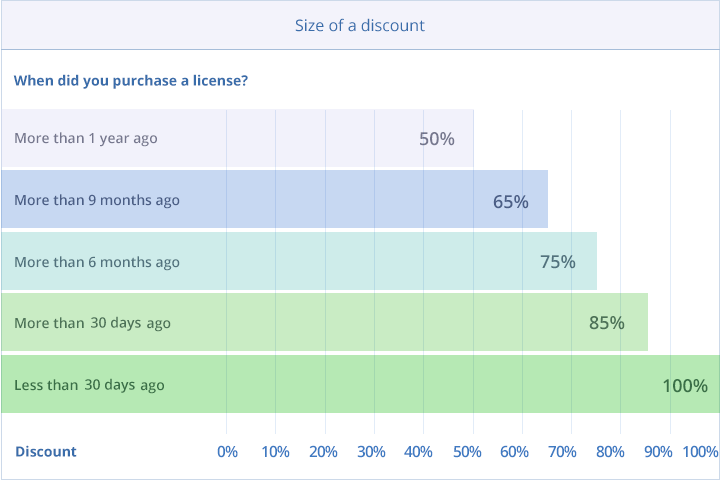This screenshot has height=486, width=720.
Task: Click the "More than 1 year ago" label
Action: click(86, 138)
